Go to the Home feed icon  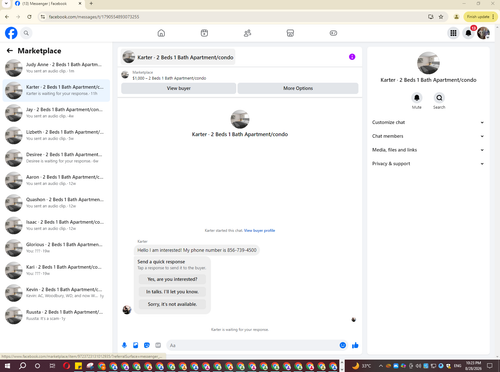point(161,33)
